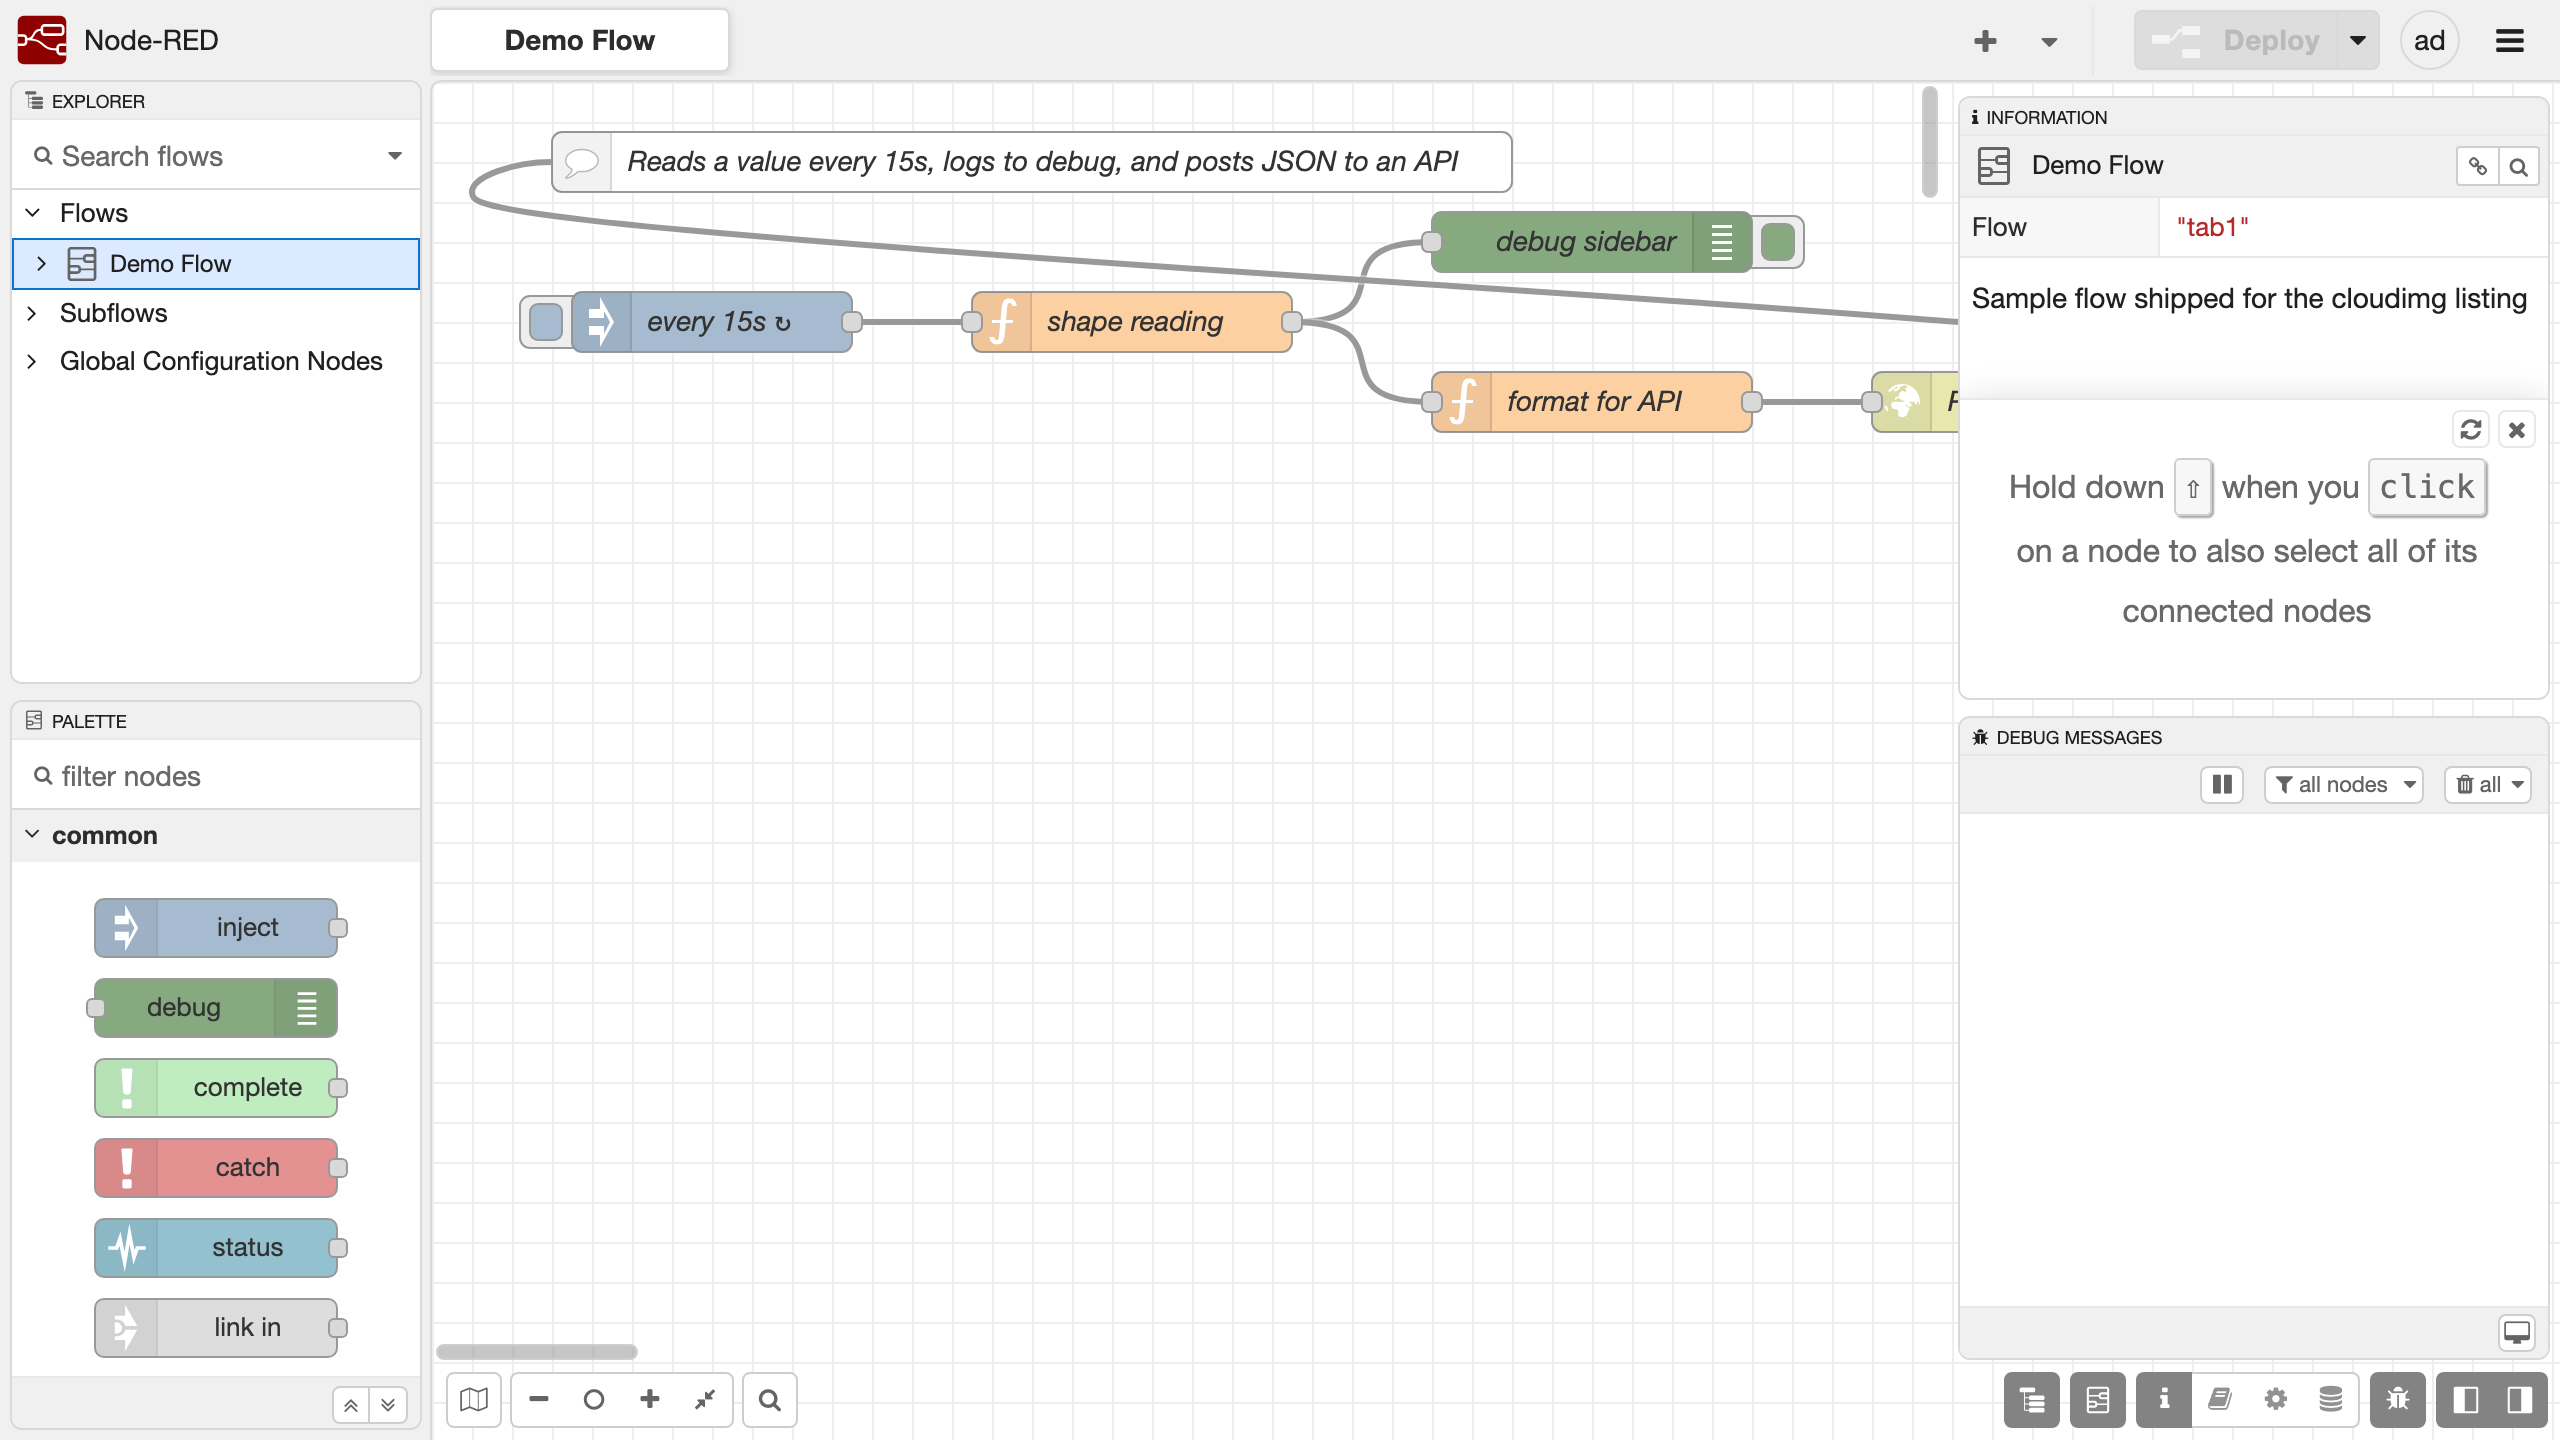This screenshot has width=2560, height=1440.
Task: Select the 'shape reading' function node
Action: coord(1132,322)
